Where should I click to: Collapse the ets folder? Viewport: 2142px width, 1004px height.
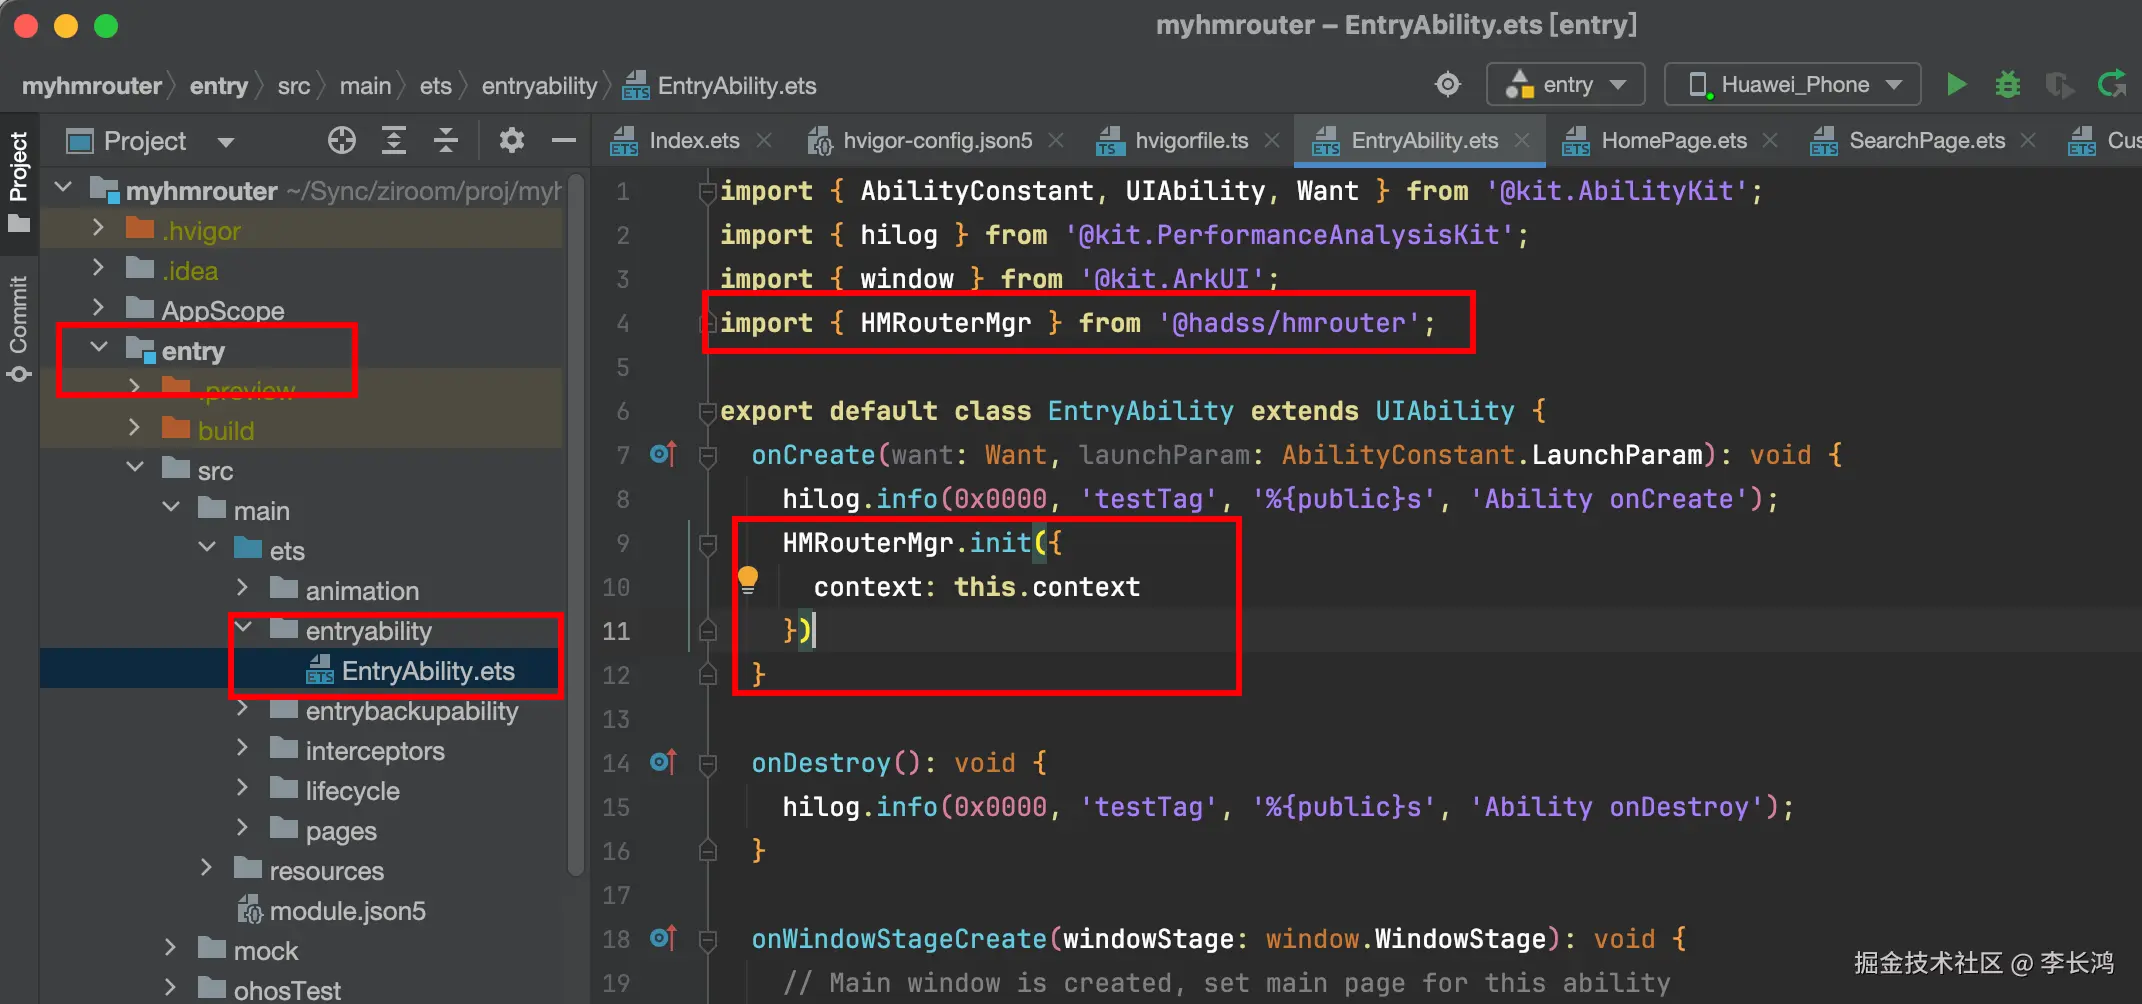click(207, 549)
